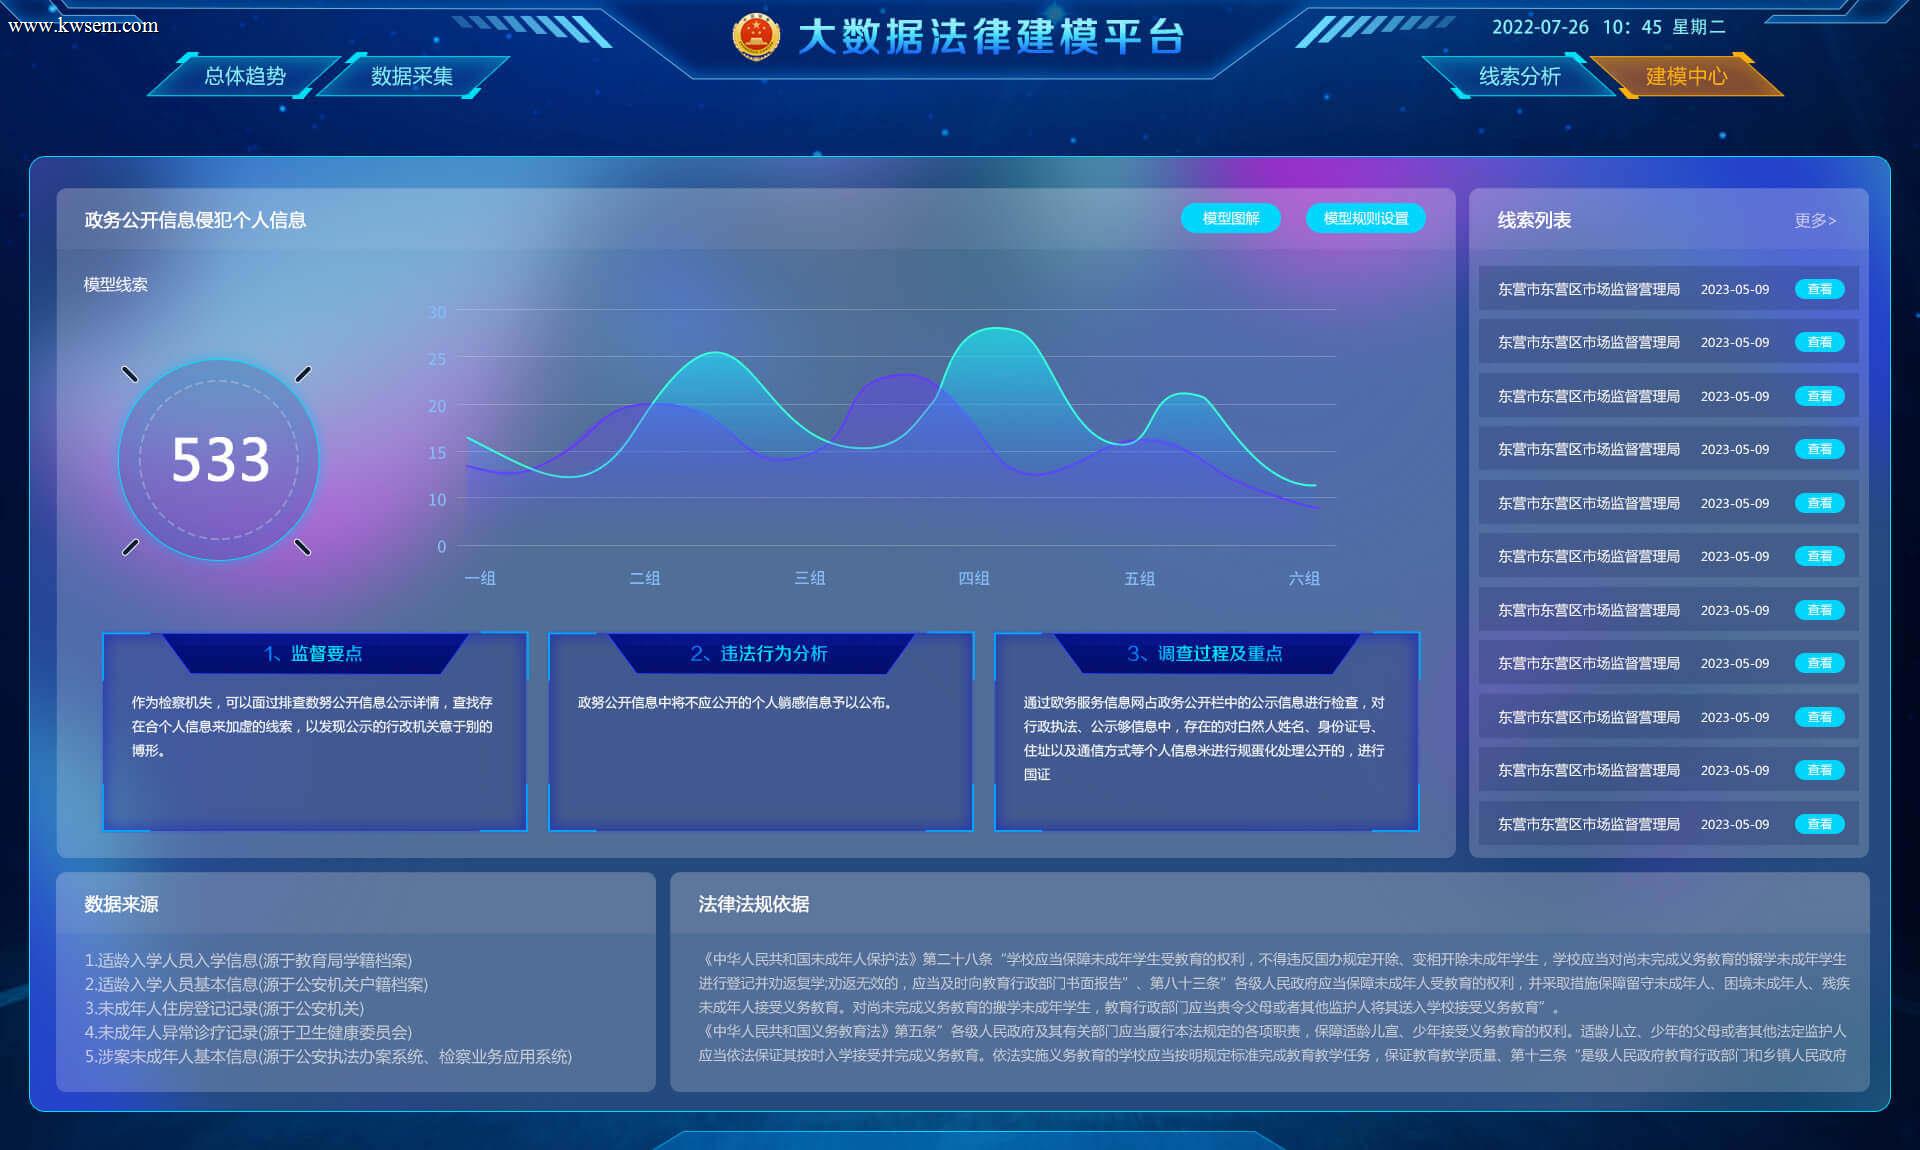Click the 六组 label on the chart axis
Viewport: 1920px width, 1150px height.
pos(1304,578)
